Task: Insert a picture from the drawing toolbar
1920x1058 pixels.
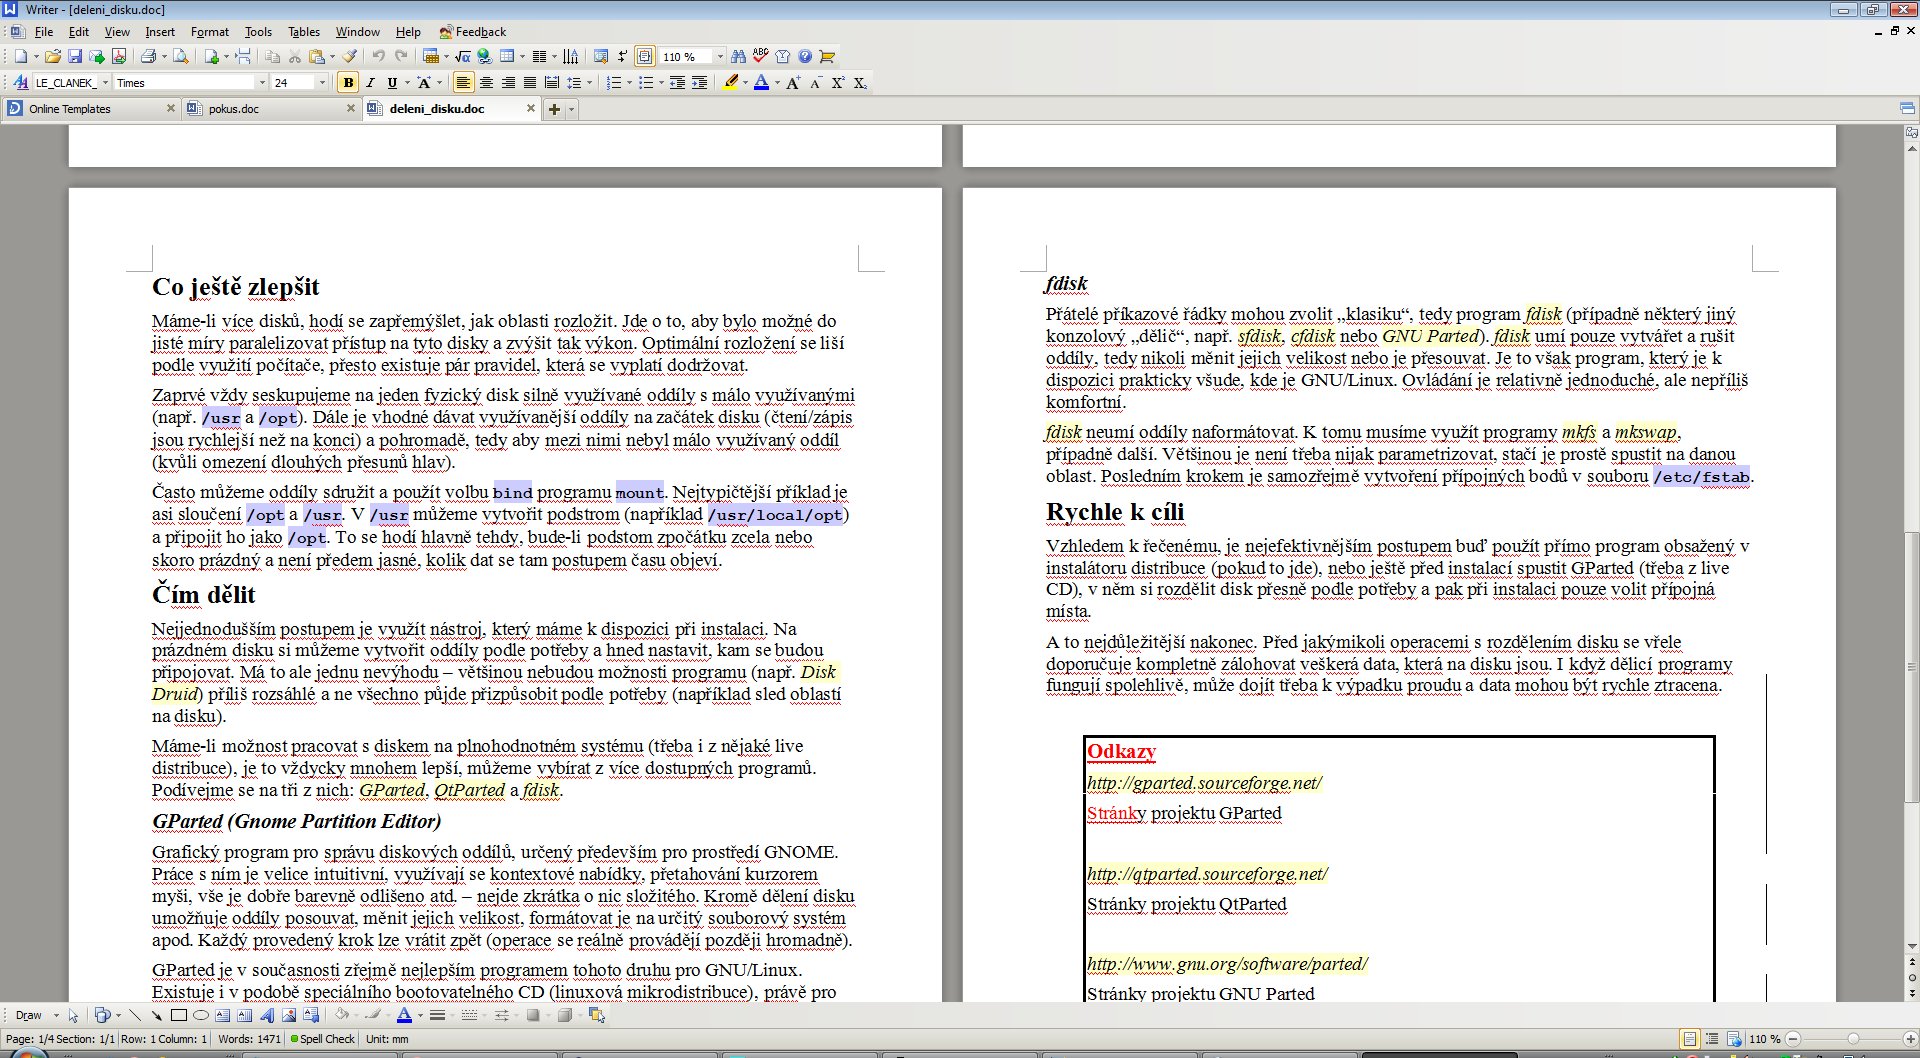Action: (x=289, y=1015)
